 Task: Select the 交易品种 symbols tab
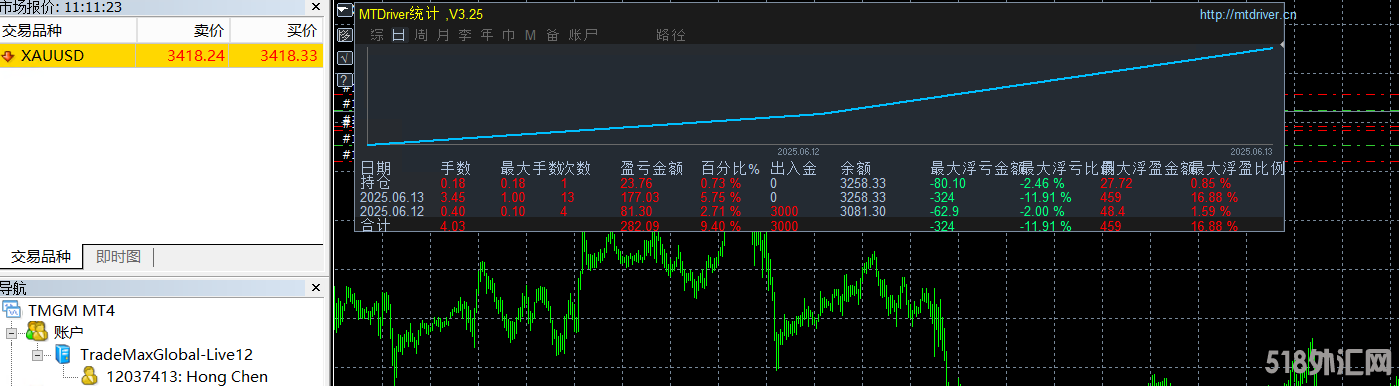click(x=41, y=257)
